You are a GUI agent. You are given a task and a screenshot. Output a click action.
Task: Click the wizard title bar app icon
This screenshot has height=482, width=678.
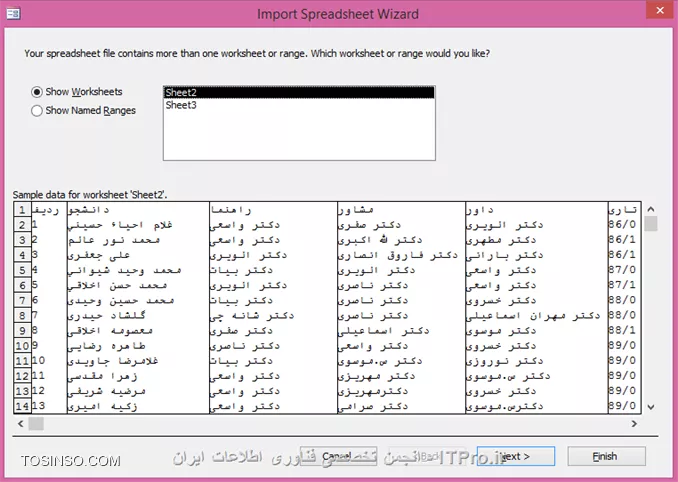pos(13,13)
